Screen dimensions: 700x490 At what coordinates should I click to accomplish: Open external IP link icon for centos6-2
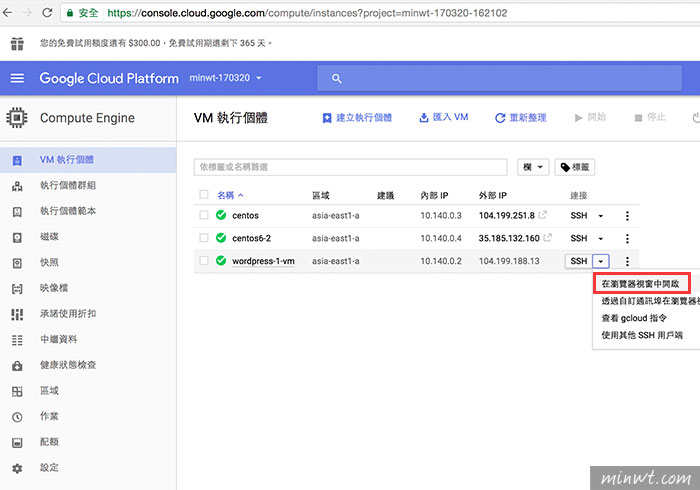(548, 237)
